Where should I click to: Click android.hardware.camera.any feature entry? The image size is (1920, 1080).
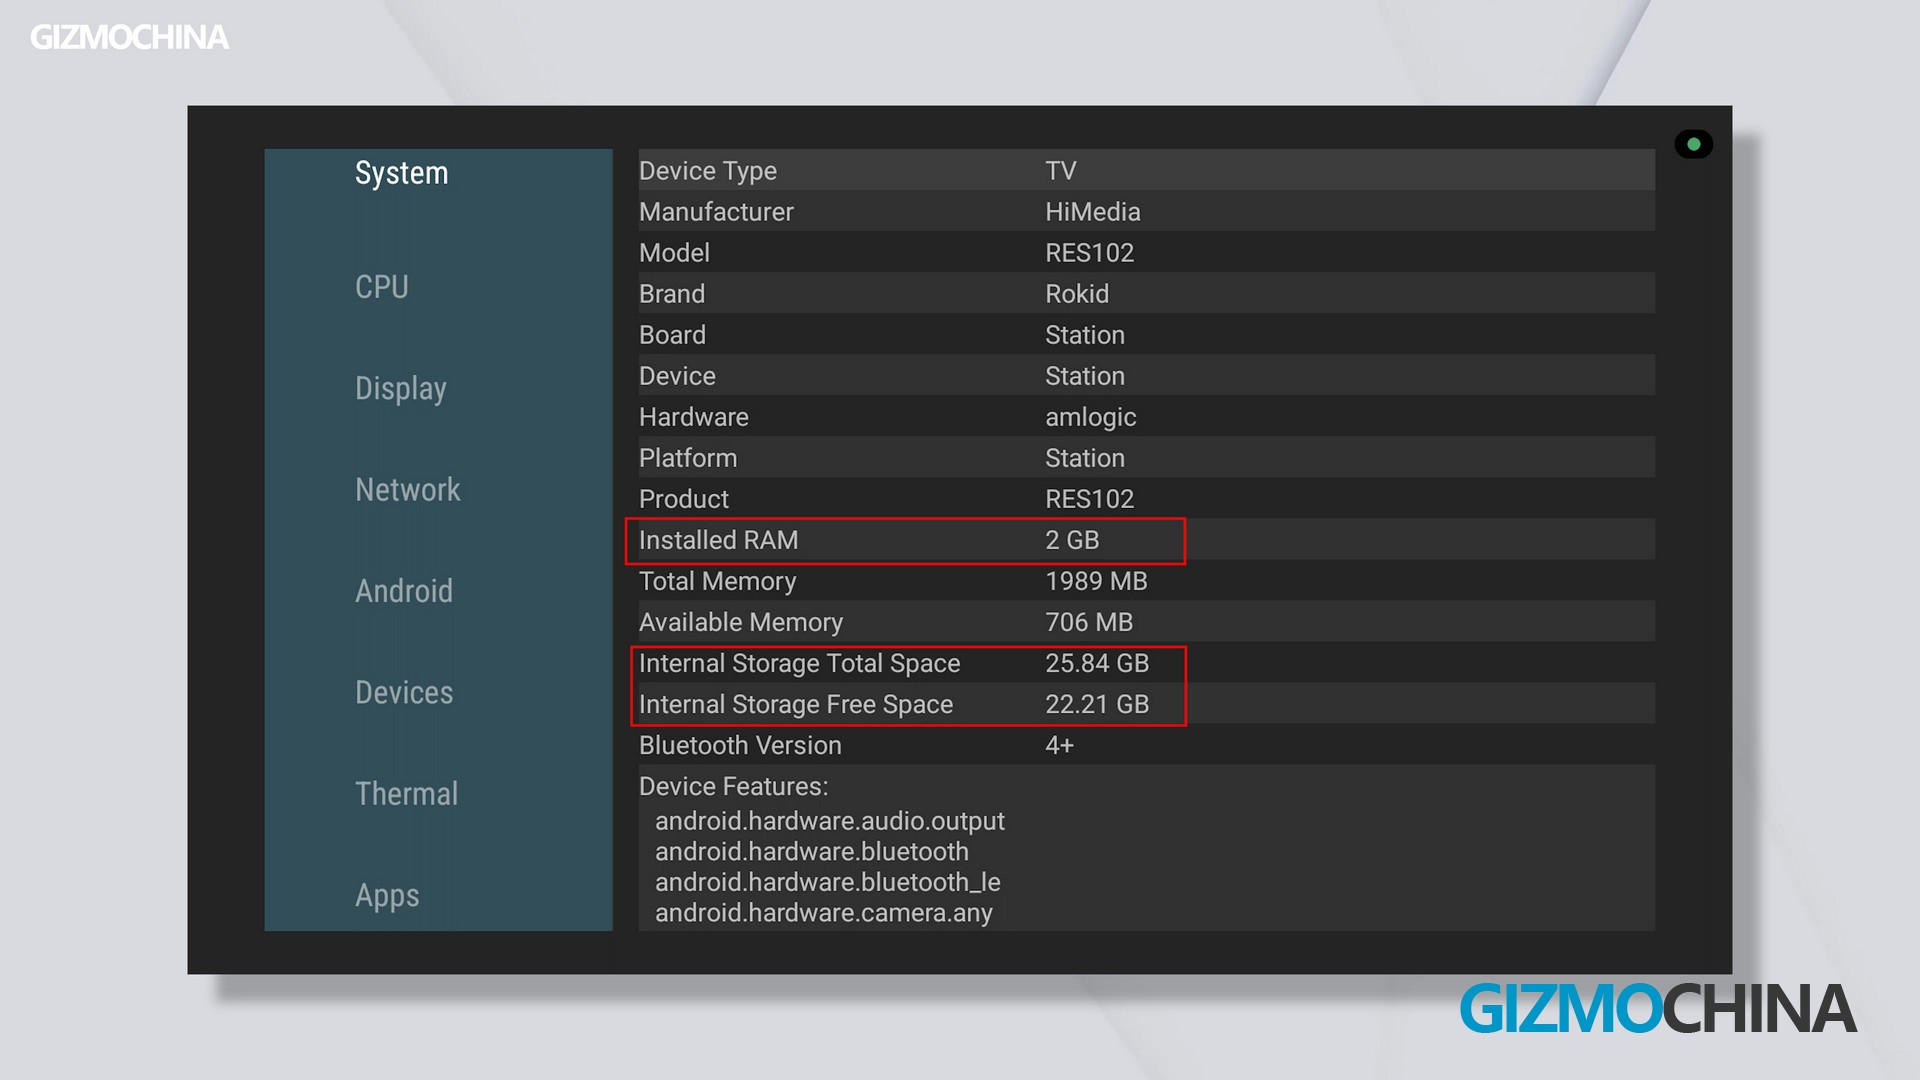824,913
